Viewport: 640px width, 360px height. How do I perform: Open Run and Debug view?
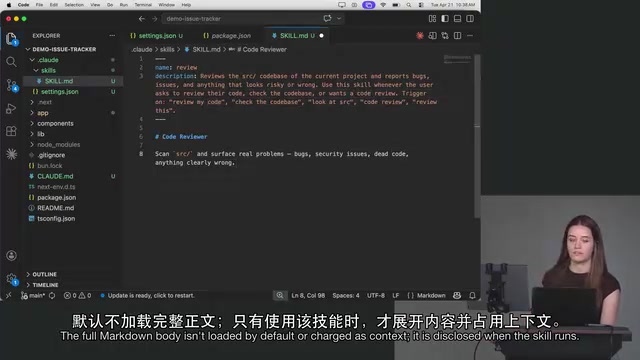[11, 109]
